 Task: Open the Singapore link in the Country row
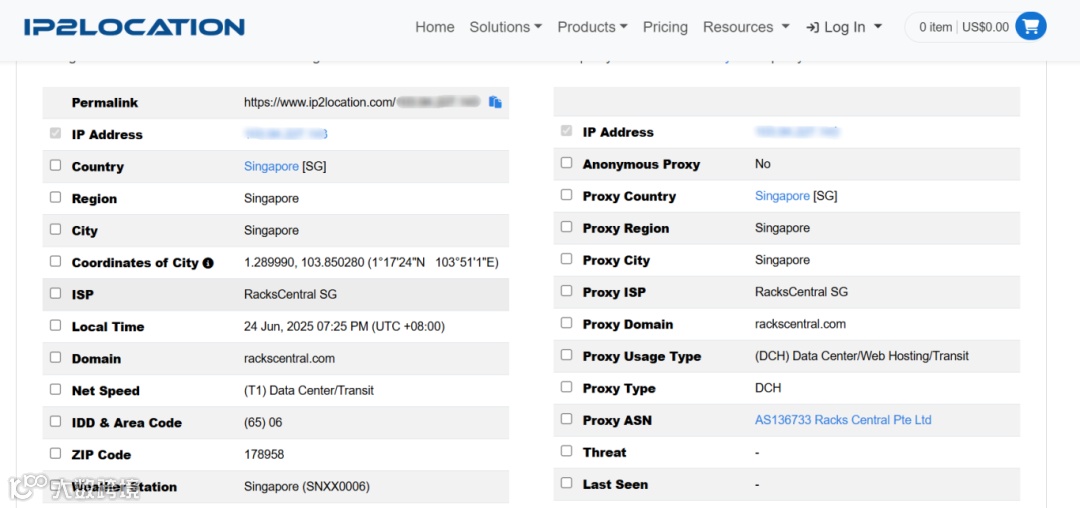[x=271, y=166]
